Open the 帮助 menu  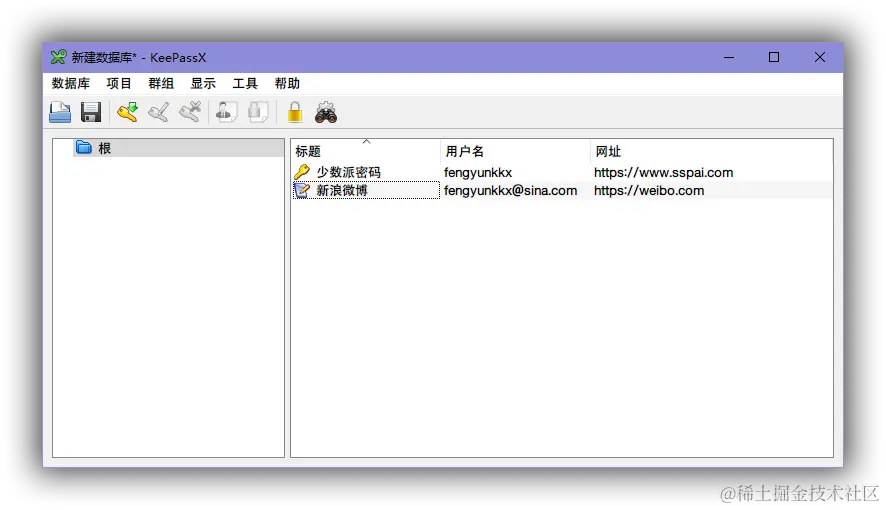point(287,84)
